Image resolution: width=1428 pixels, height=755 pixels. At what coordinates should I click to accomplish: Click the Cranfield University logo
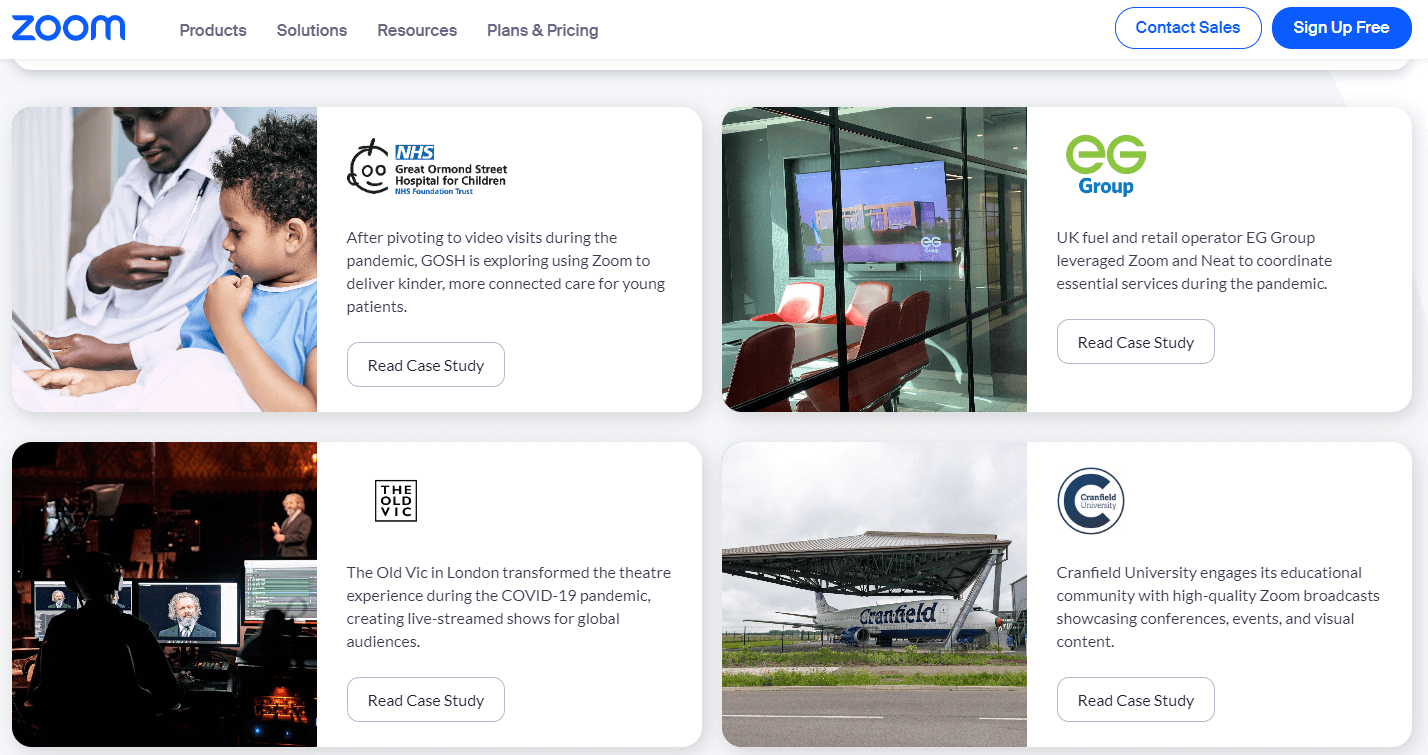tap(1091, 501)
